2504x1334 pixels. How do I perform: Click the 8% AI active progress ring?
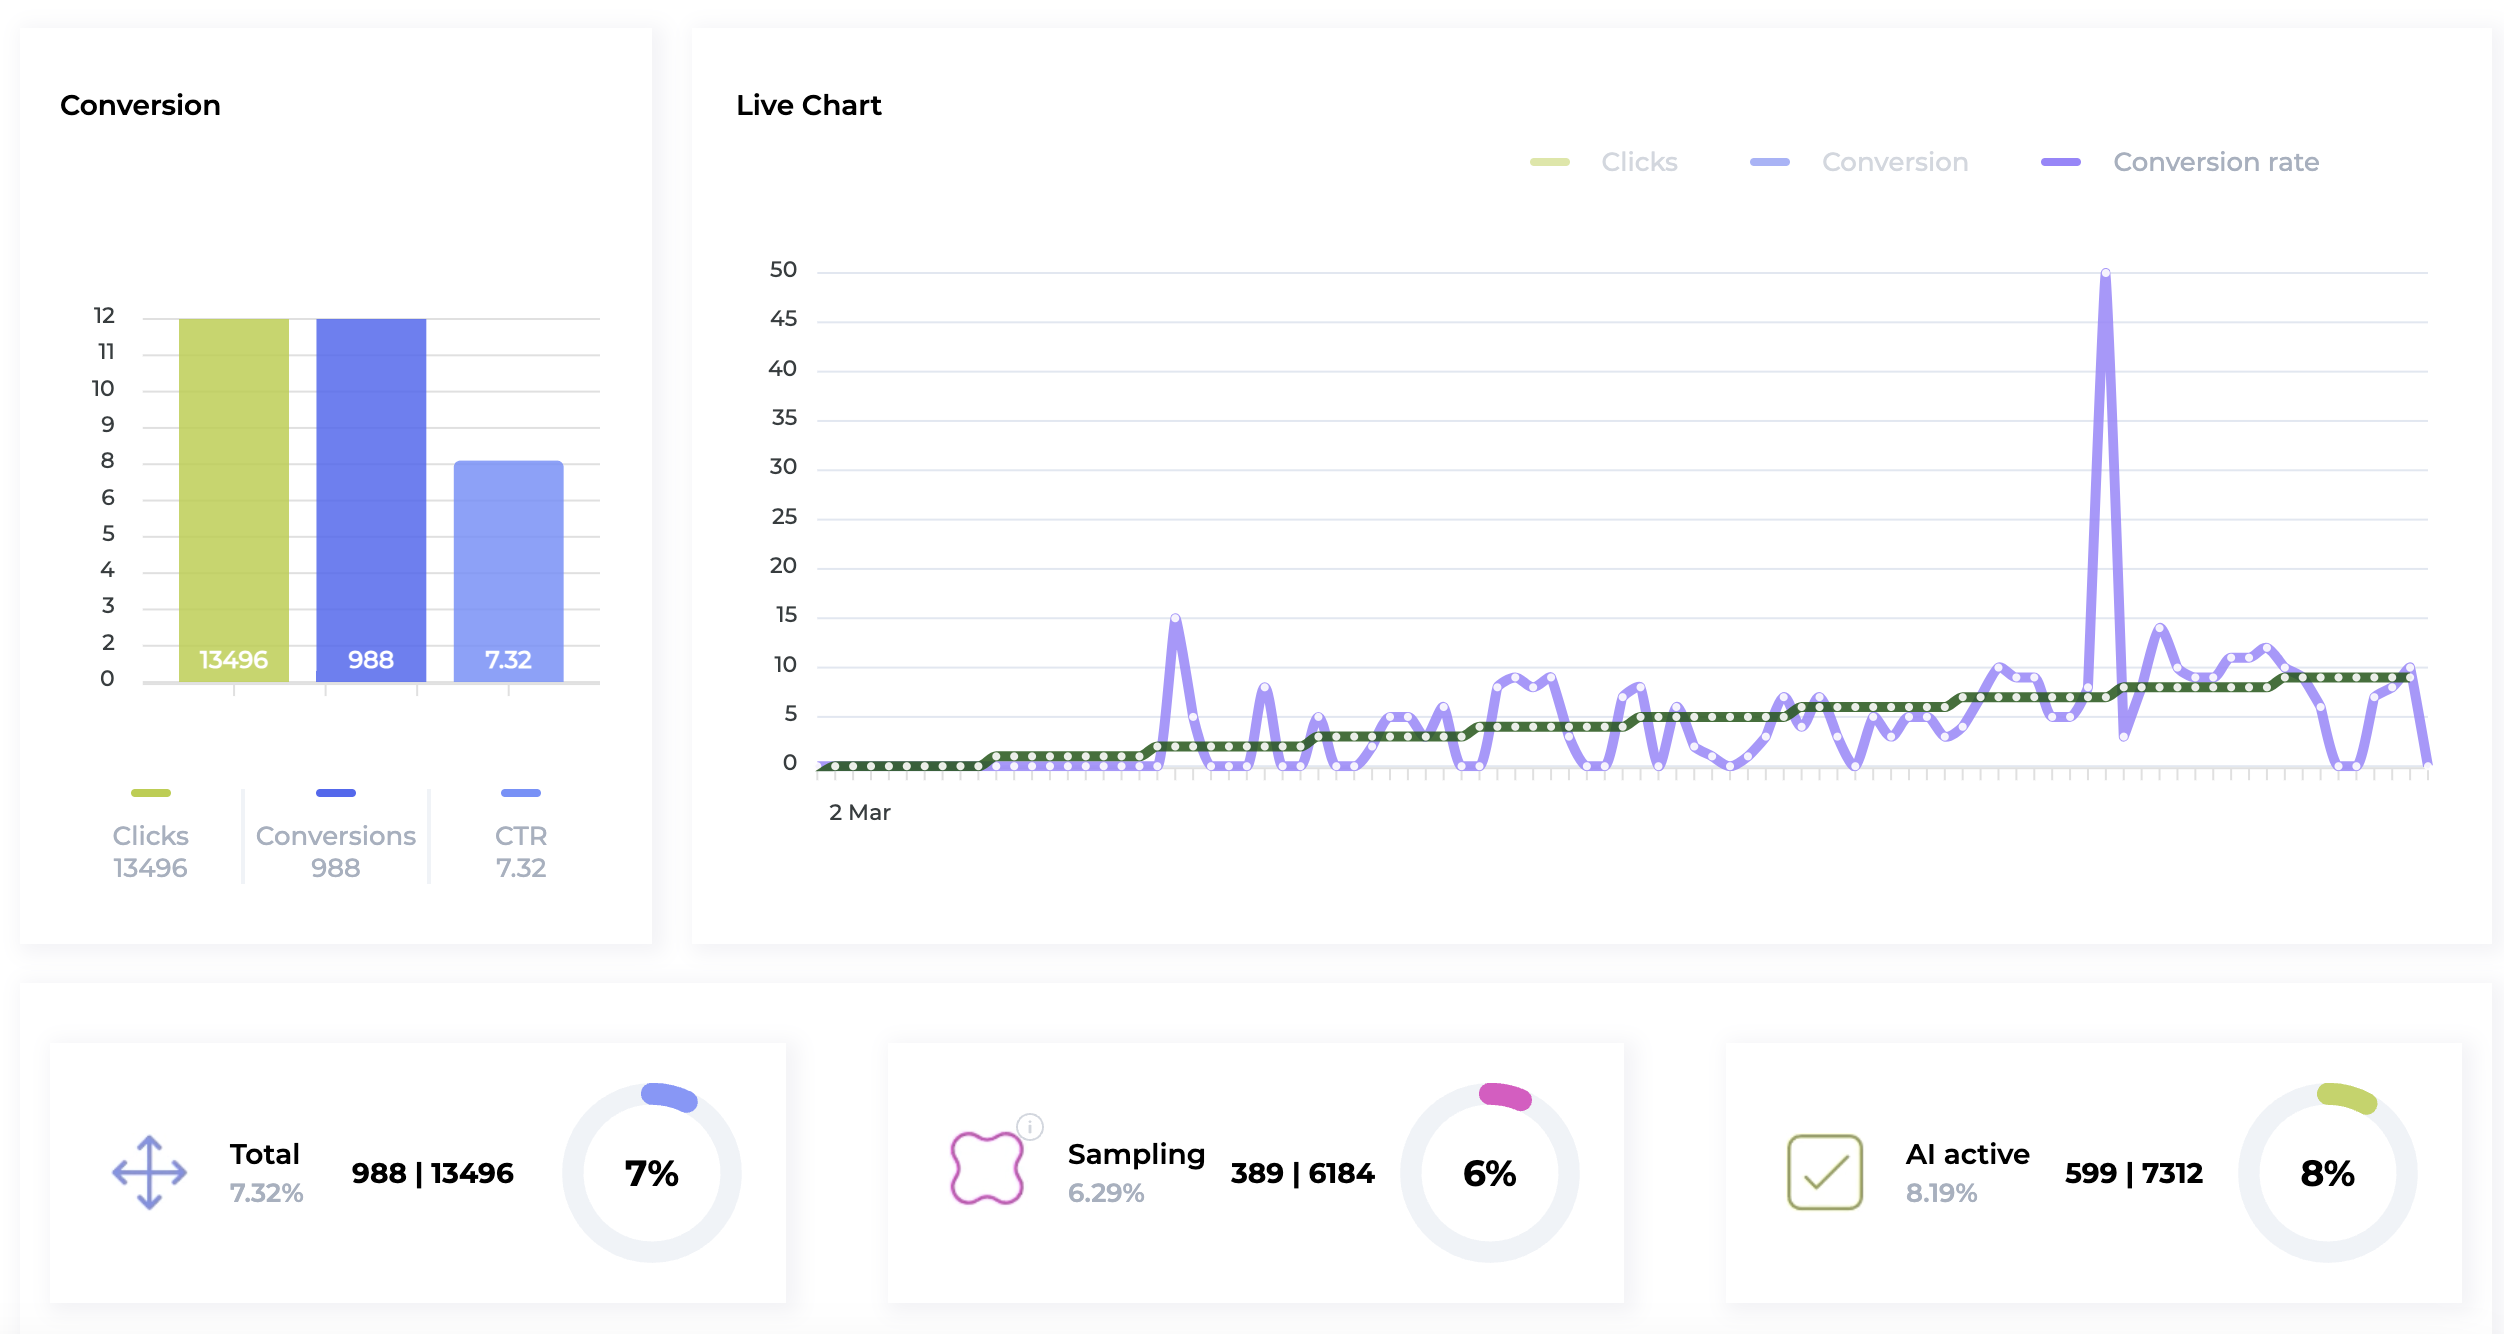tap(2327, 1172)
